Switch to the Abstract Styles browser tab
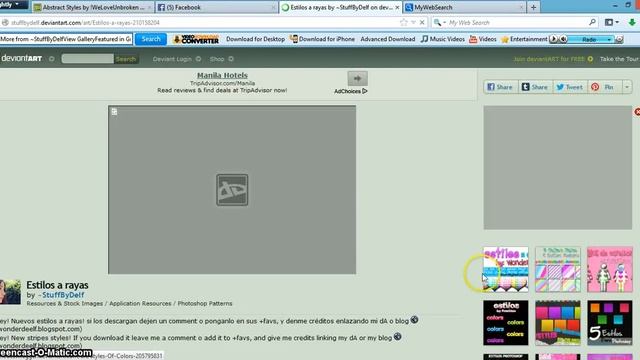 tap(93, 7)
